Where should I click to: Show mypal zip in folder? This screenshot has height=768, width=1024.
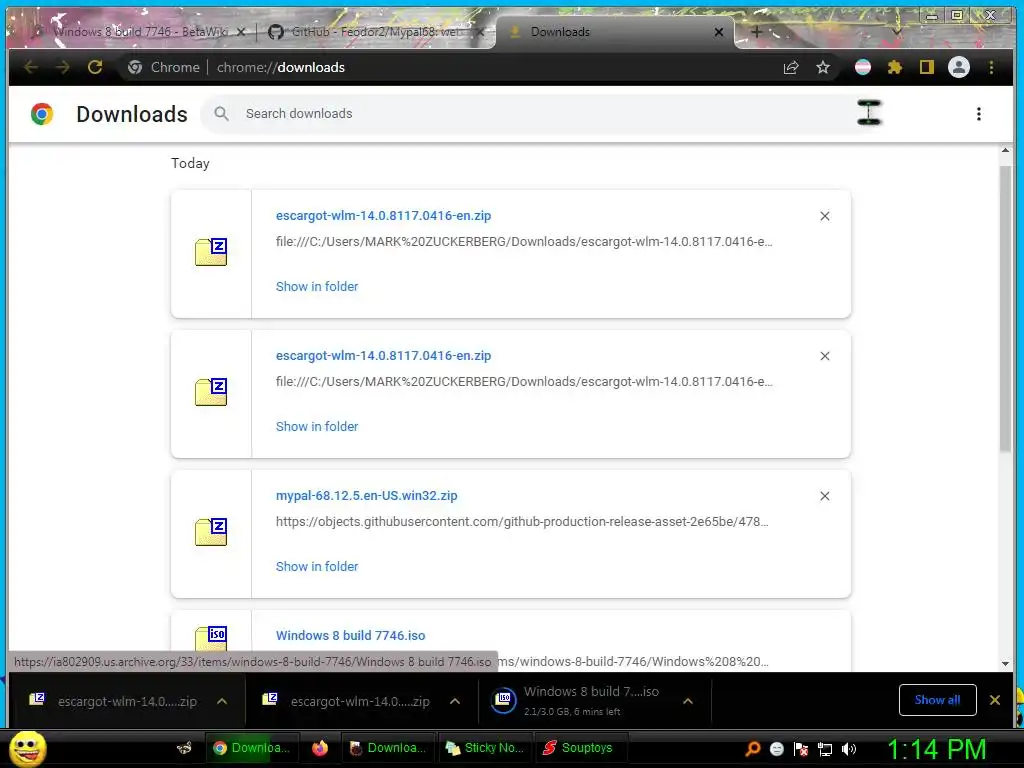point(317,567)
